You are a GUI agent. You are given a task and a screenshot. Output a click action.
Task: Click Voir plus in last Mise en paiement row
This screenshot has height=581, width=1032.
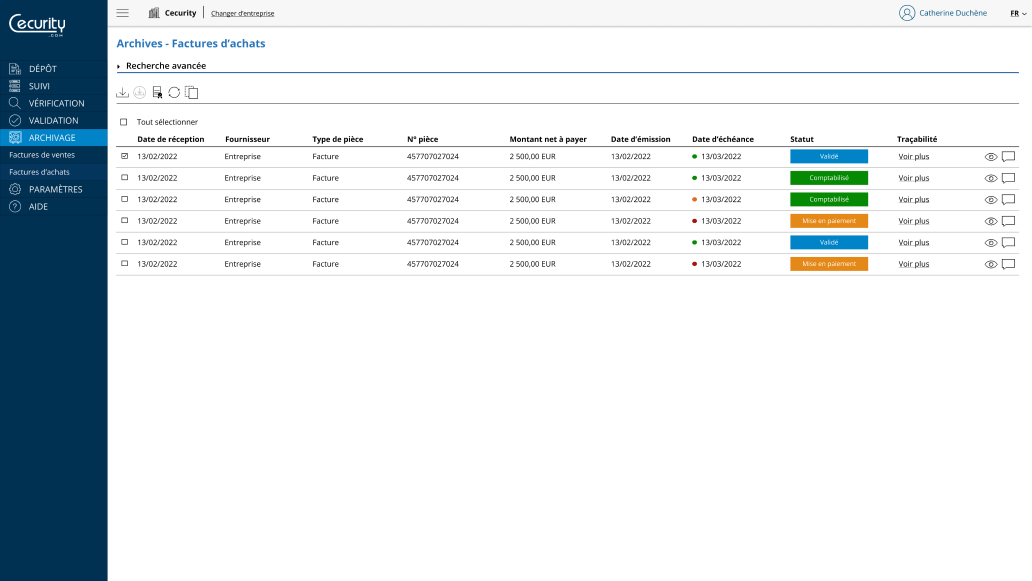[914, 264]
